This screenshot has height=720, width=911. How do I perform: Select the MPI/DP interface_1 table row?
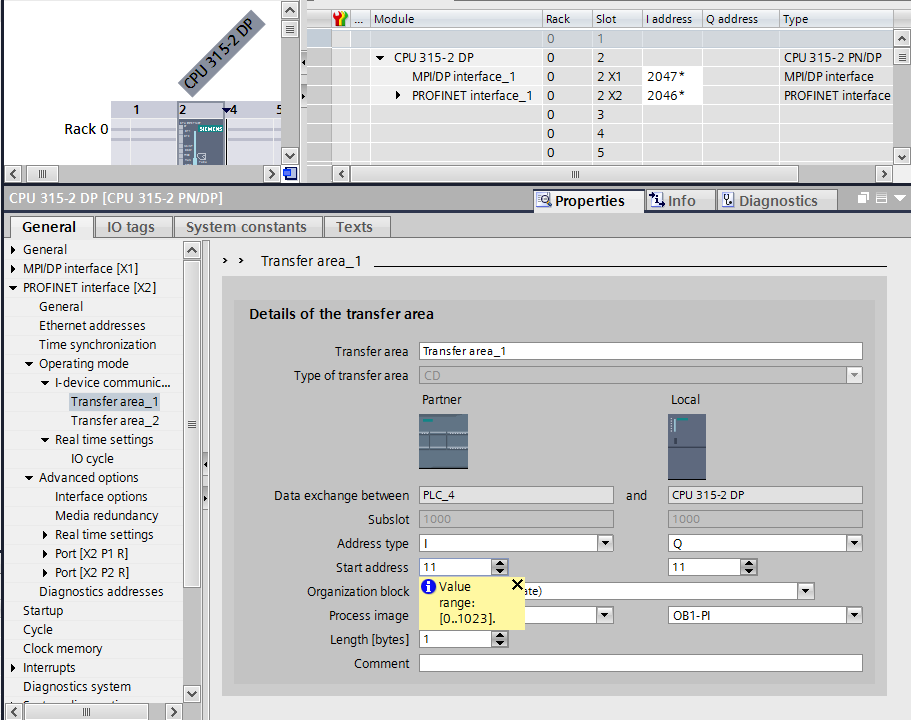463,77
